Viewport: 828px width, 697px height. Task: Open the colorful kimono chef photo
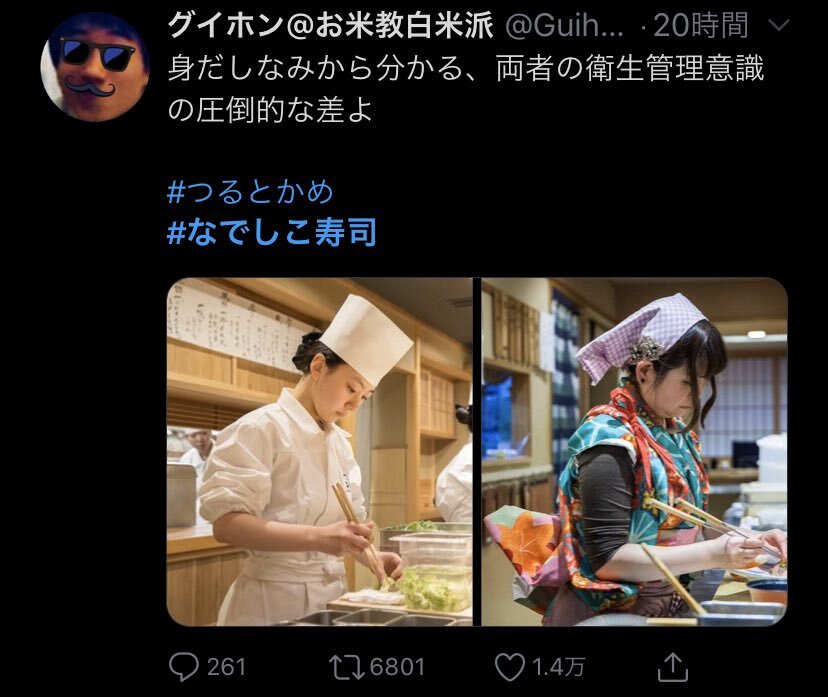(634, 451)
